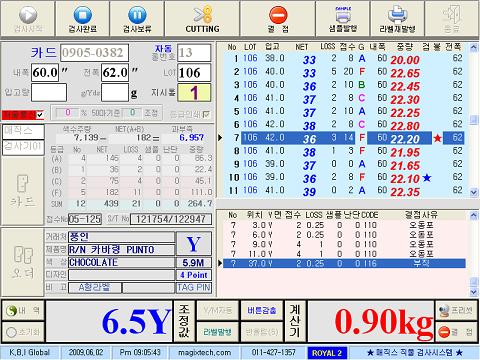Image resolution: width=480 pixels, height=360 pixels.
Task: Click the CHOCOLATE color field
Action: tap(121, 263)
